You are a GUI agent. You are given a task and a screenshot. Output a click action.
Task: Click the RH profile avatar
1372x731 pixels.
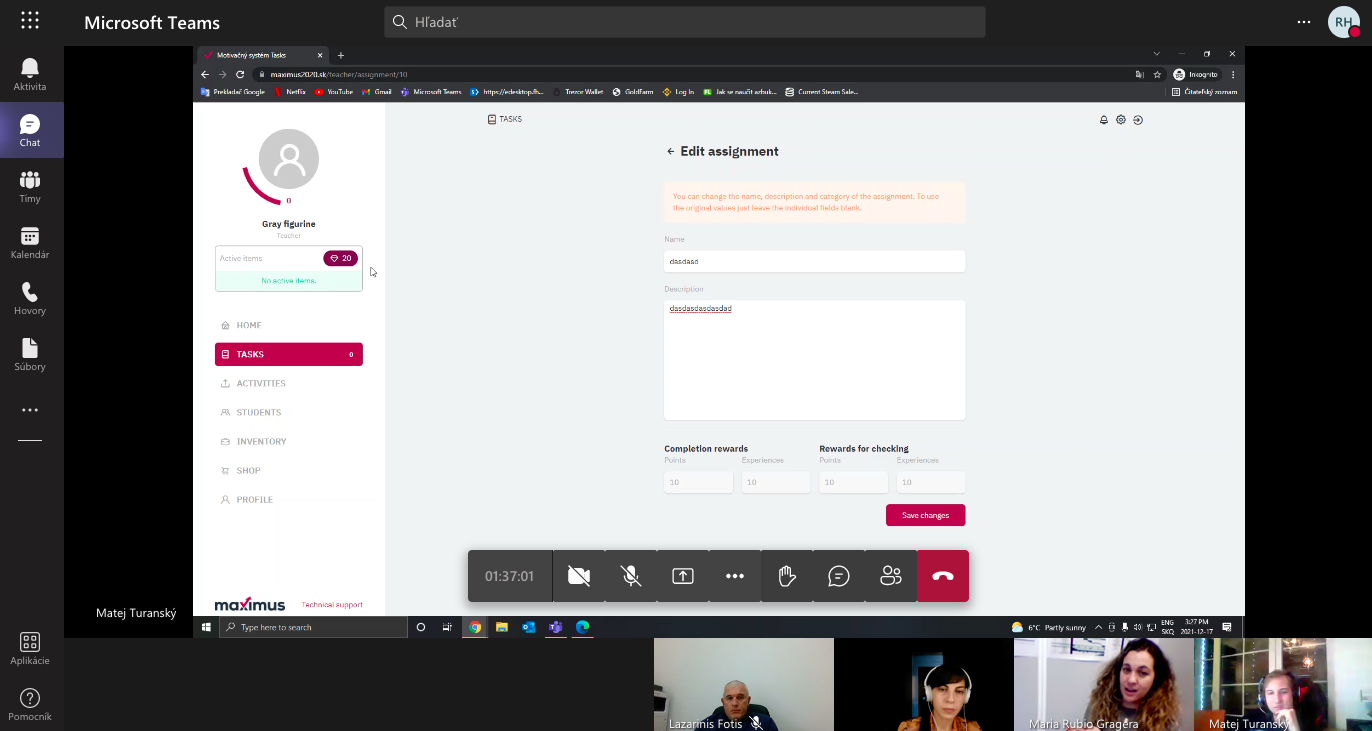tap(1343, 22)
